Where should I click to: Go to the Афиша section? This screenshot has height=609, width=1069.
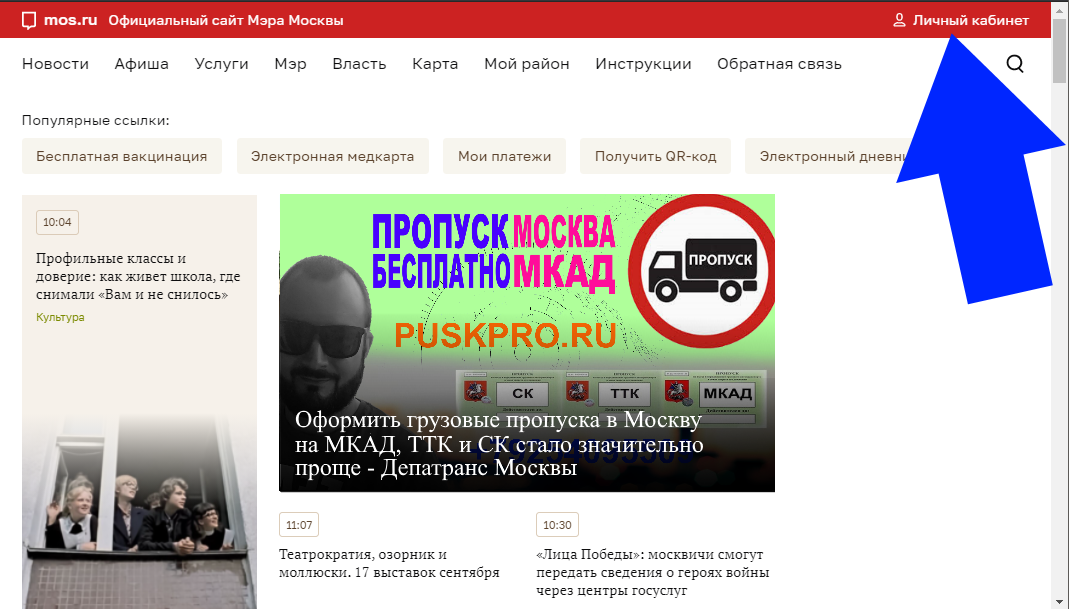(x=142, y=63)
